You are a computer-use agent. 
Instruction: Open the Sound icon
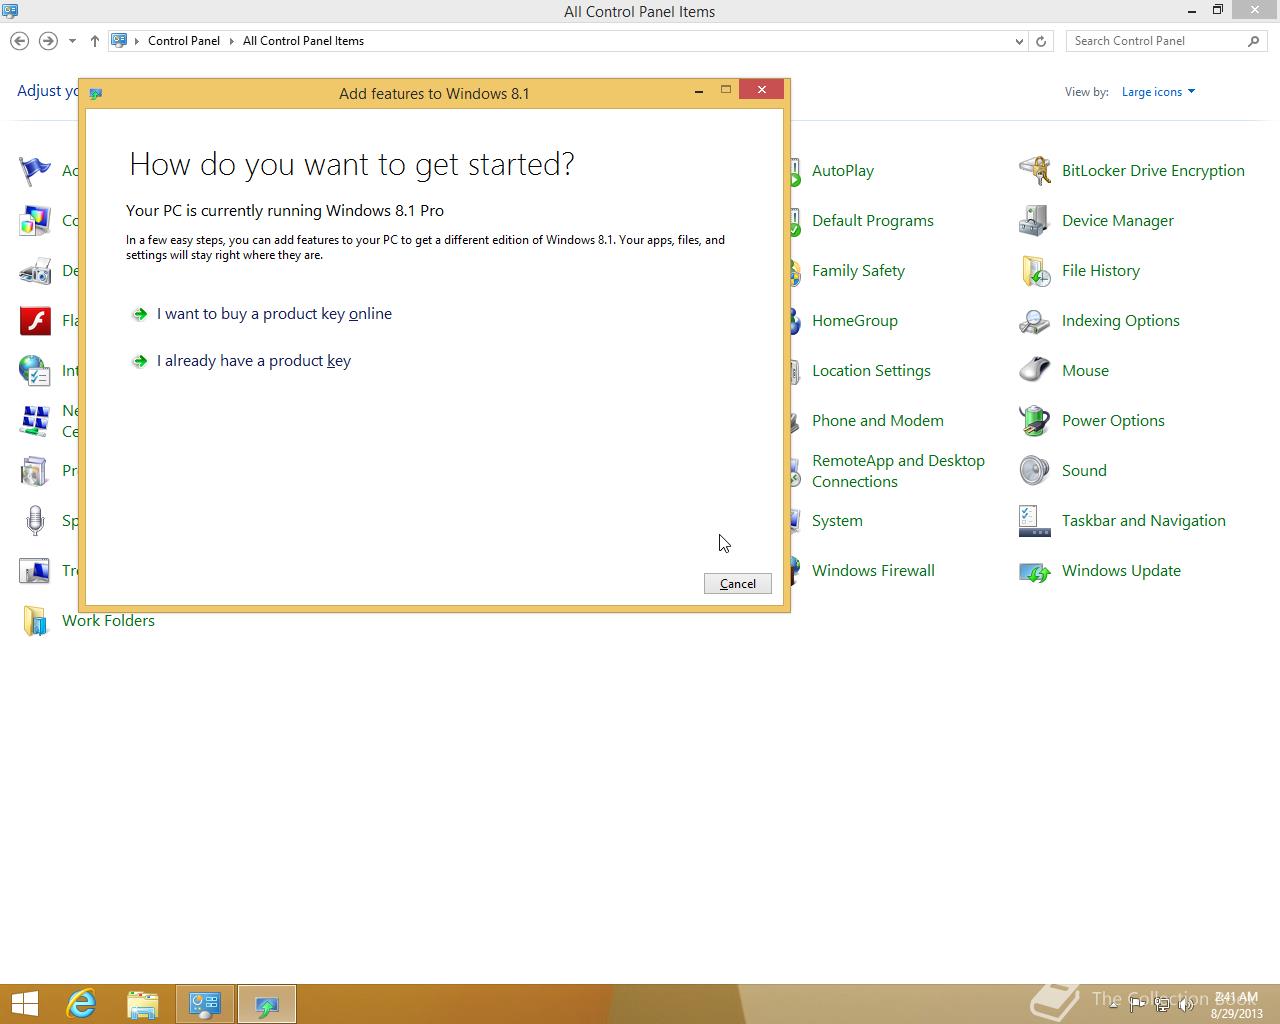pyautogui.click(x=1034, y=471)
